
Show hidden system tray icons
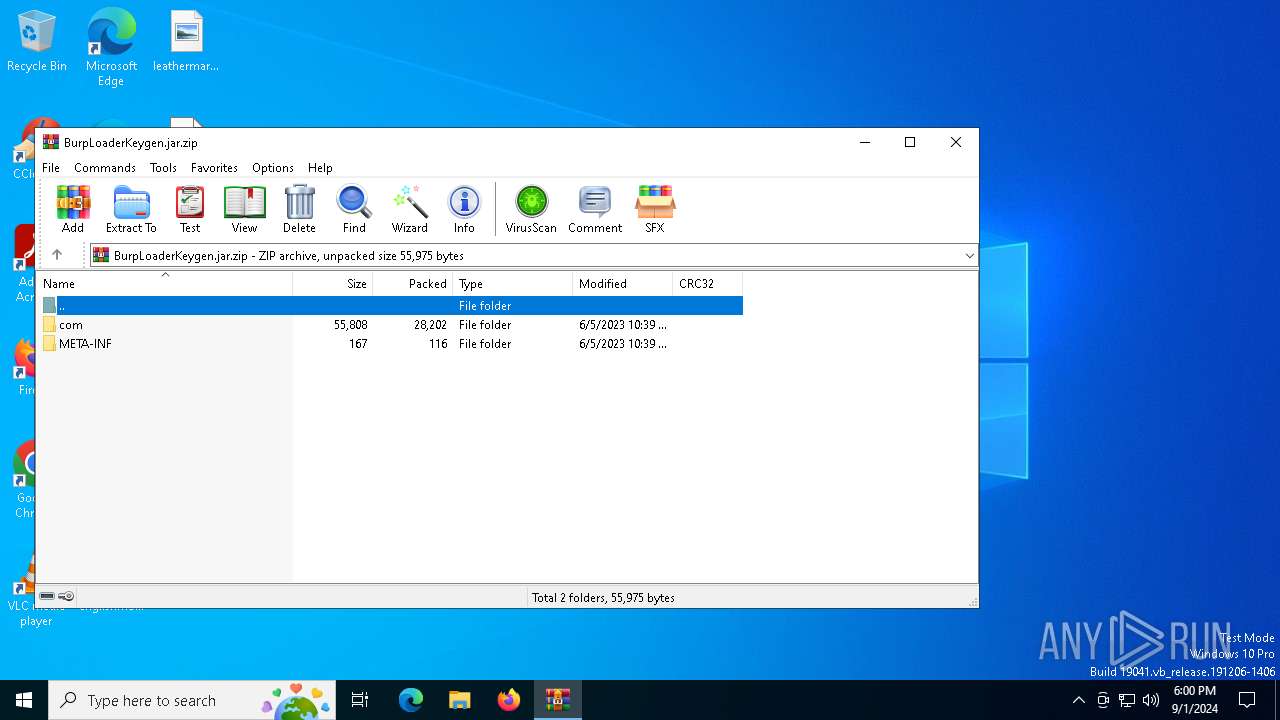(x=1078, y=700)
